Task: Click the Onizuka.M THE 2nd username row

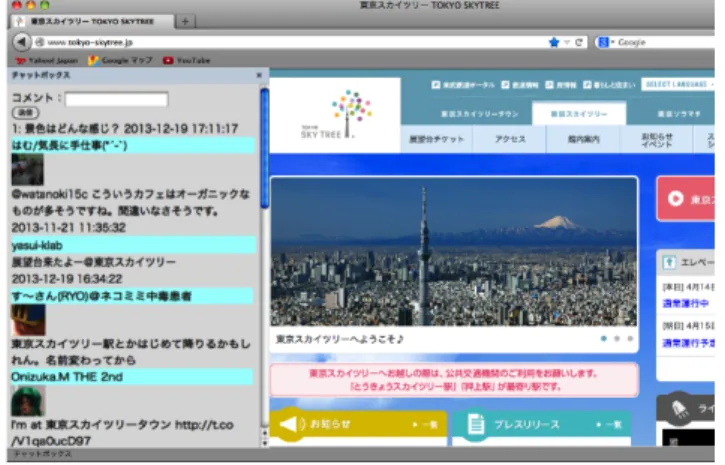Action: [132, 377]
